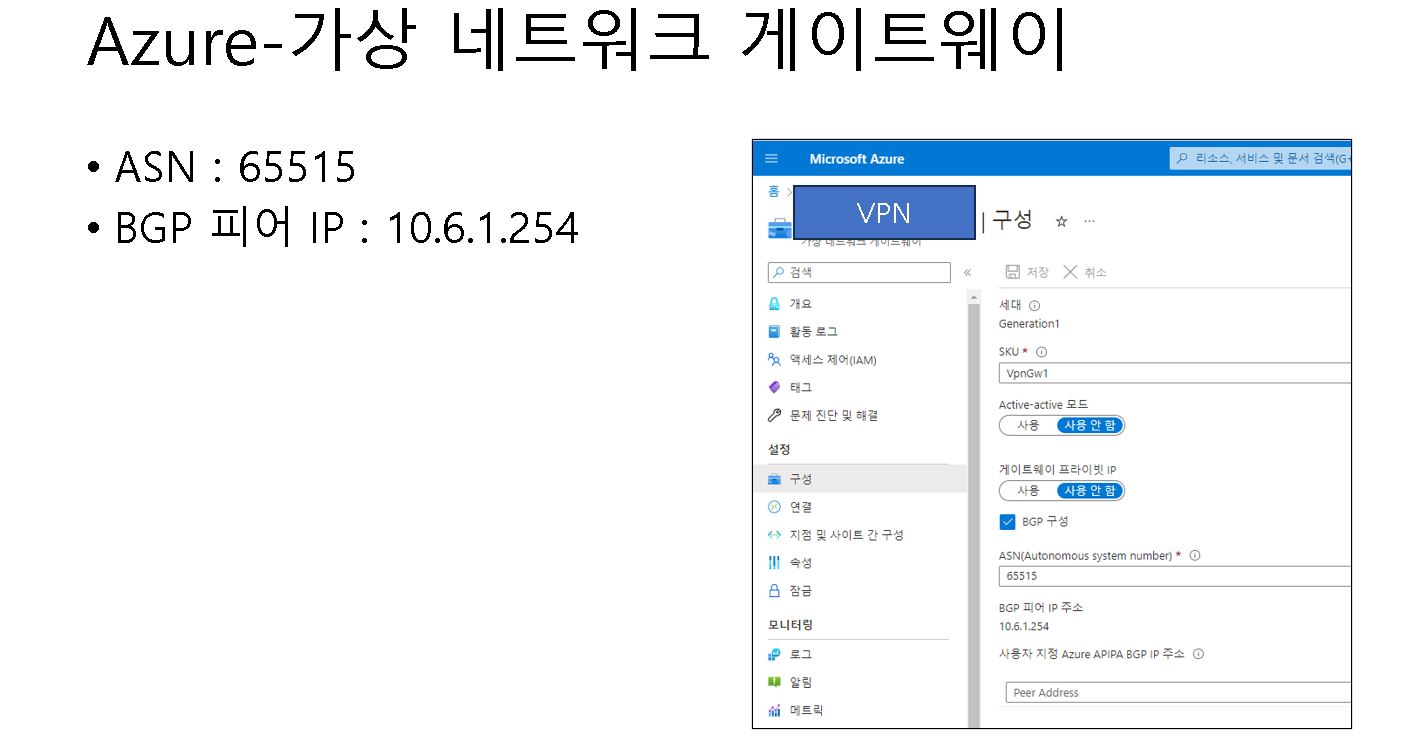Click the Microsoft Azure home title
Image resolution: width=1422 pixels, height=736 pixels.
(x=857, y=159)
